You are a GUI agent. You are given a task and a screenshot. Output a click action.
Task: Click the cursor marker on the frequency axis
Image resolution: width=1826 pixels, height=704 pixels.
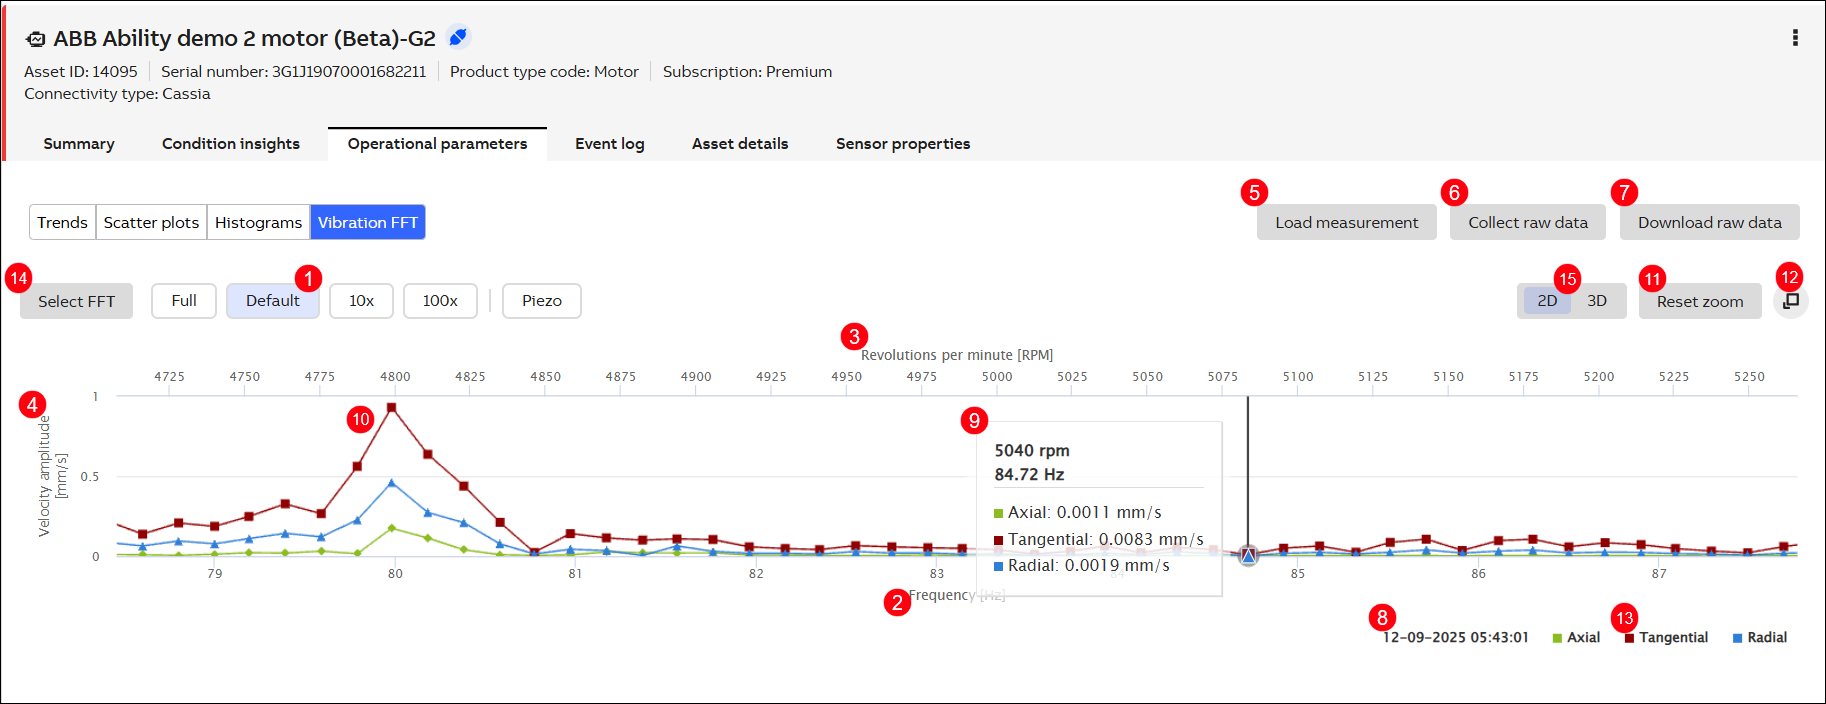point(1248,555)
